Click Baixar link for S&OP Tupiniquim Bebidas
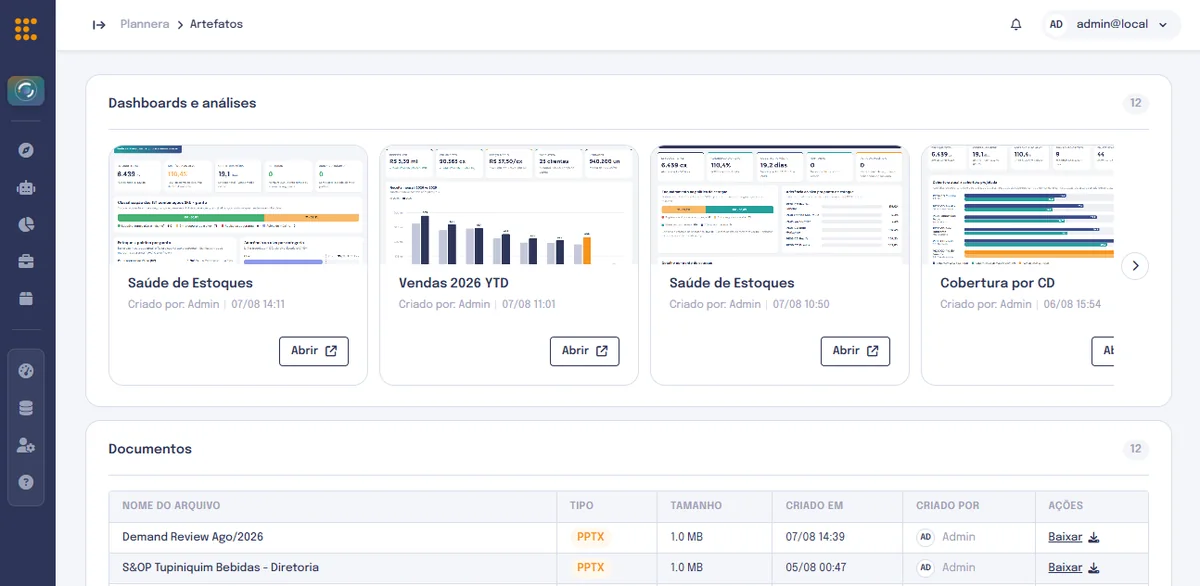The height and width of the screenshot is (586, 1200). 1065,568
